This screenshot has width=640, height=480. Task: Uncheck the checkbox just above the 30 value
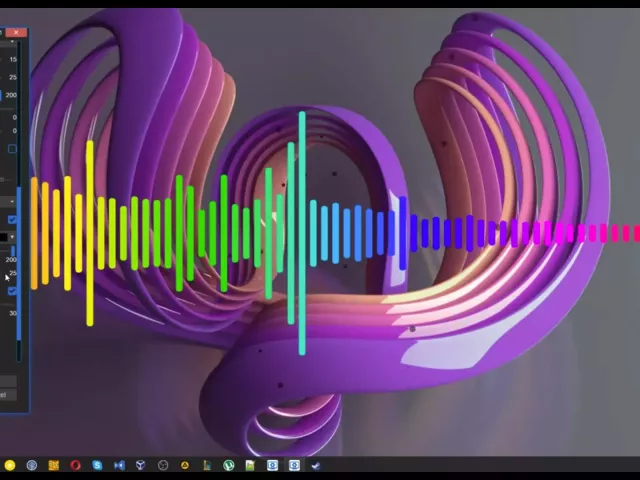12,291
